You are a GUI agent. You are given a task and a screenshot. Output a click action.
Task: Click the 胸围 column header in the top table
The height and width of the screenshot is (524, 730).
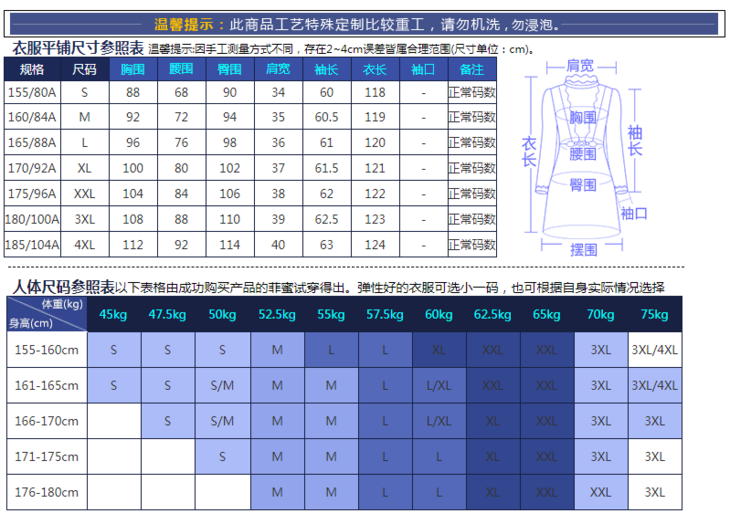133,70
